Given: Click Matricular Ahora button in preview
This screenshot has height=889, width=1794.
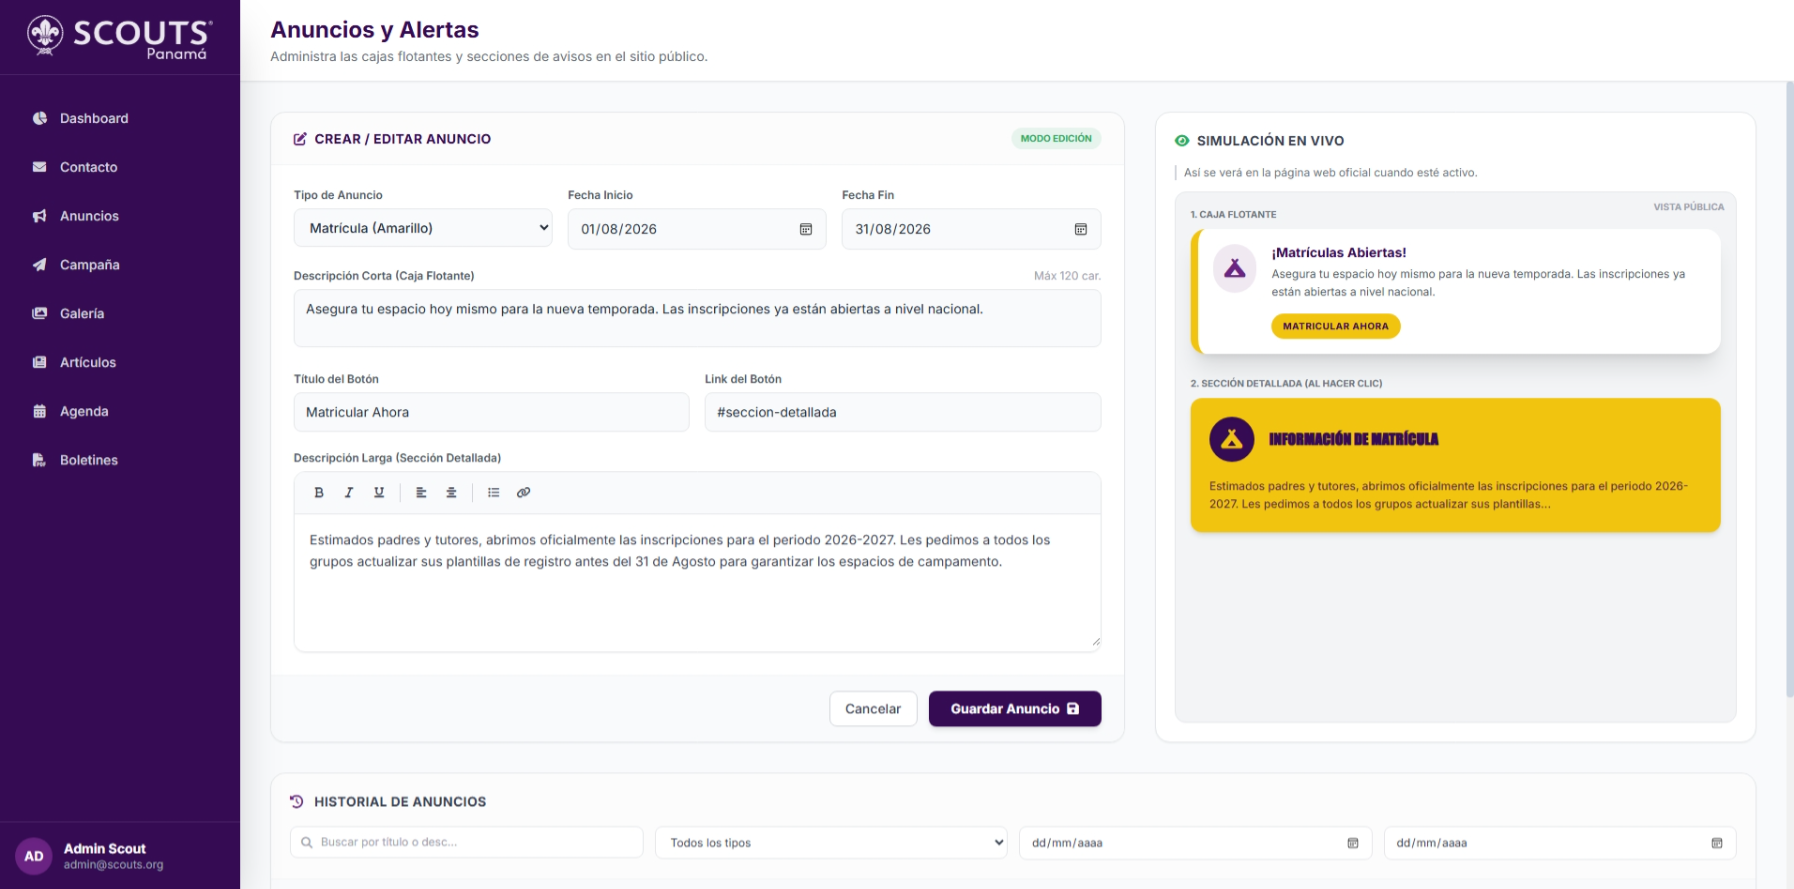Looking at the screenshot, I should 1335,326.
